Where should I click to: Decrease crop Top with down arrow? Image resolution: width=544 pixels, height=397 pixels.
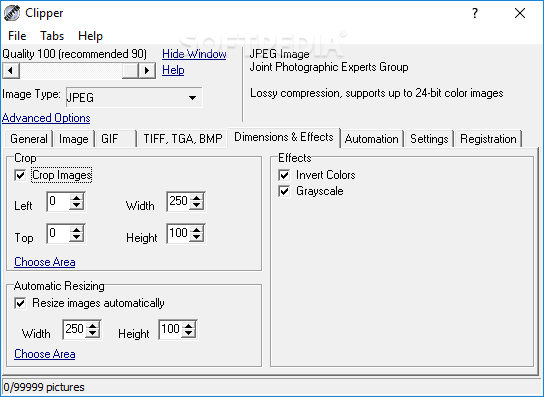point(77,237)
